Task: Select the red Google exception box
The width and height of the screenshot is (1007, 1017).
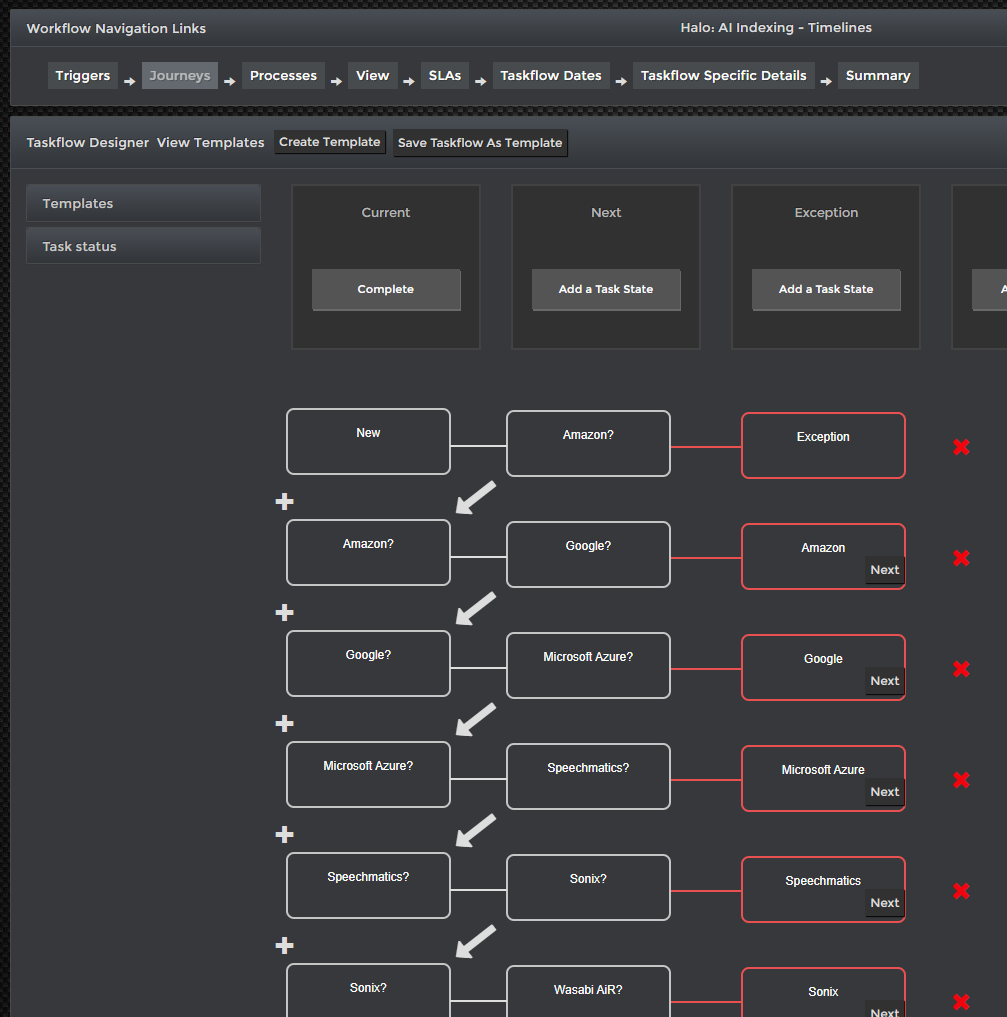Action: click(823, 667)
